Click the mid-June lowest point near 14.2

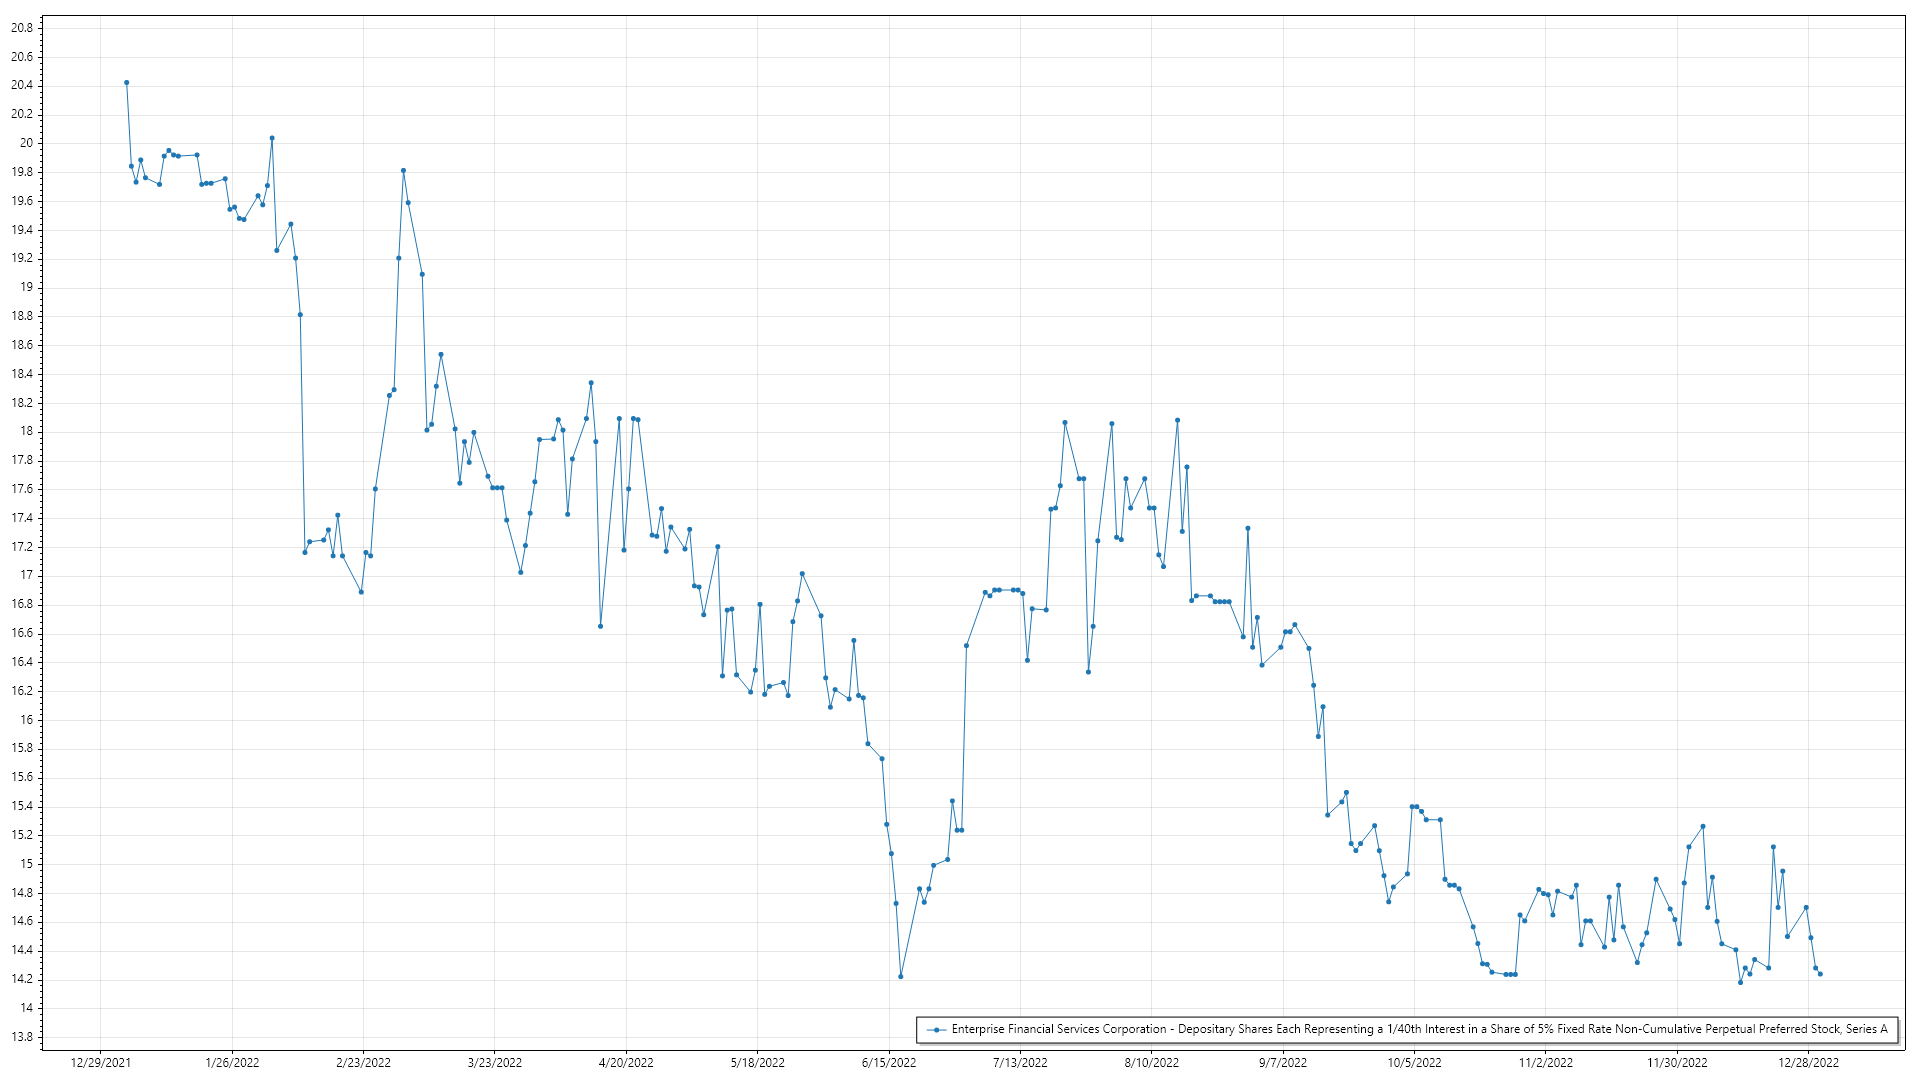pos(901,976)
